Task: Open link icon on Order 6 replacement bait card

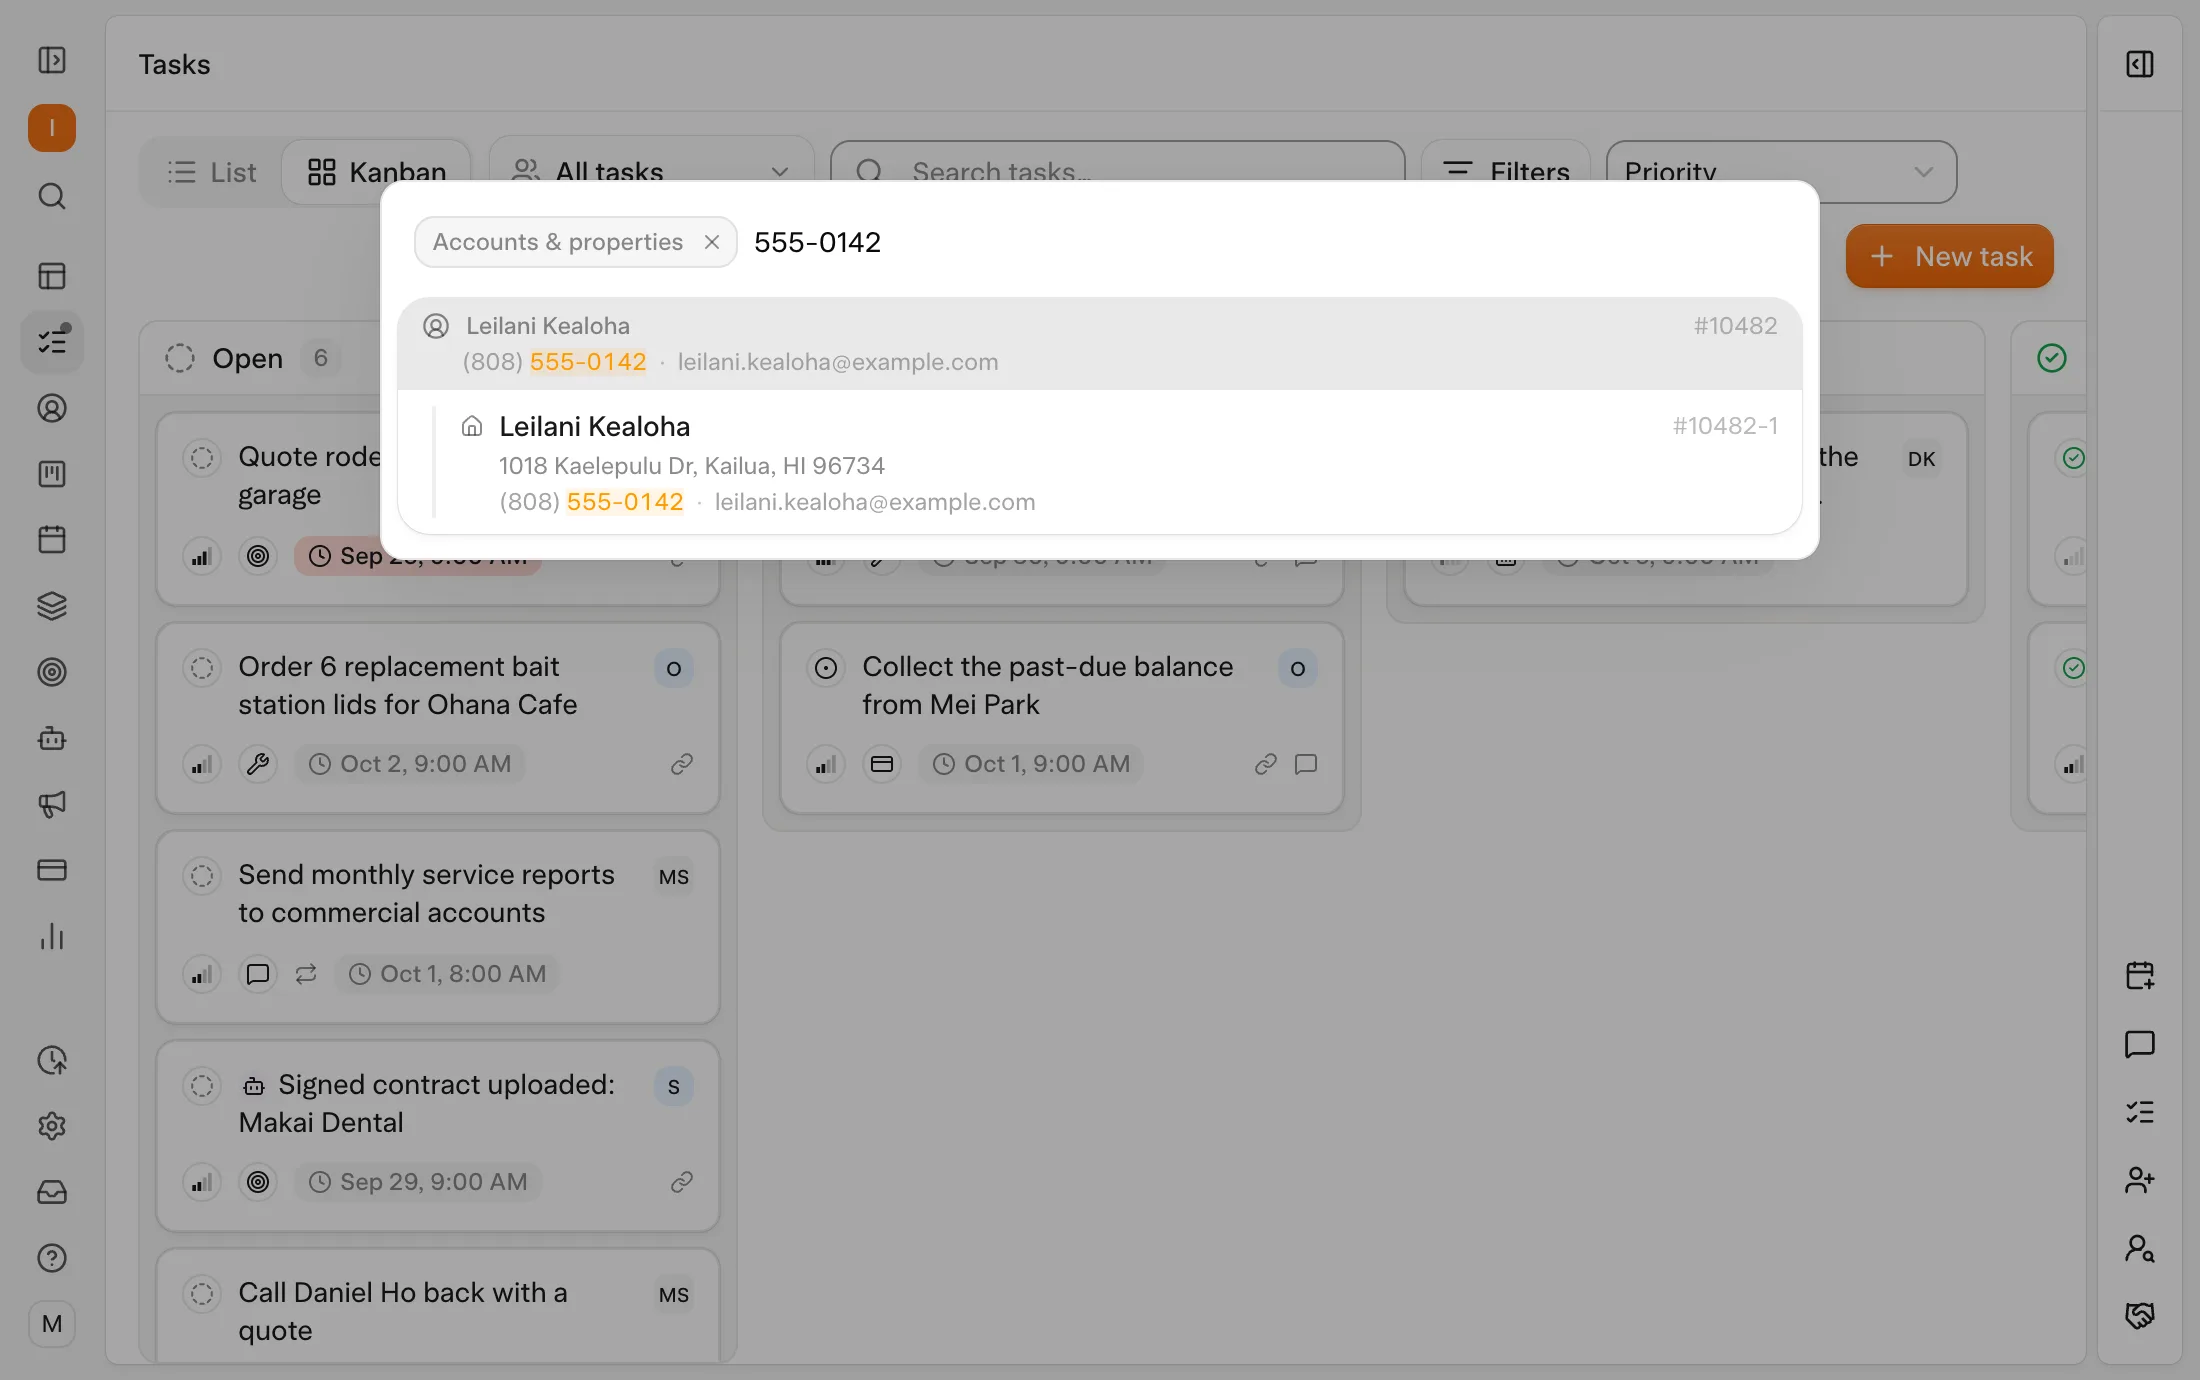Action: tap(682, 764)
